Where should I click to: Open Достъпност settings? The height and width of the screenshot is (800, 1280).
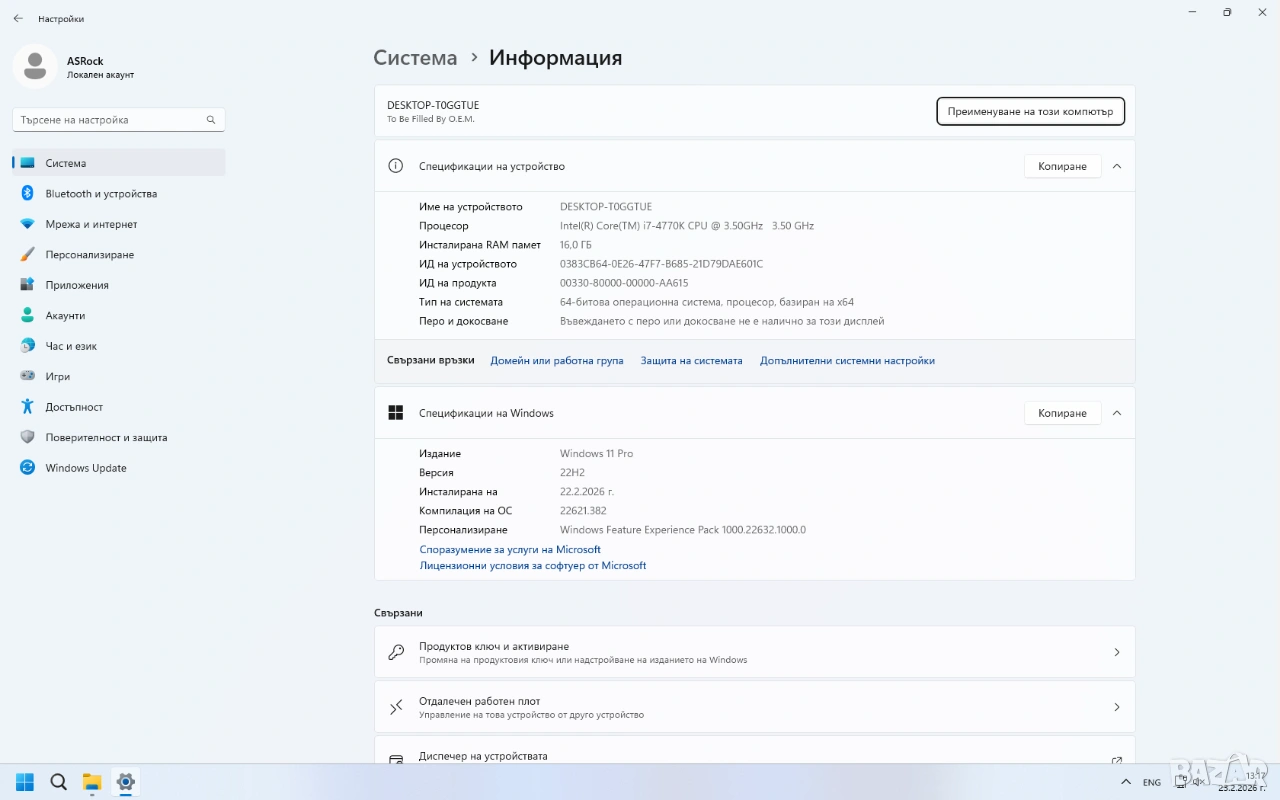74,407
